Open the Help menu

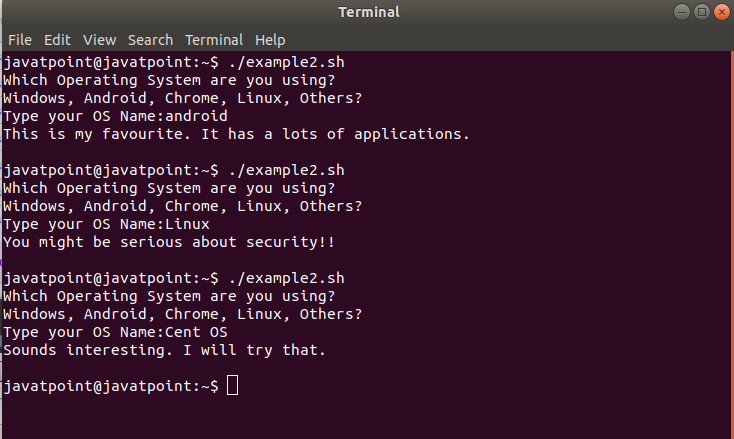pos(270,40)
